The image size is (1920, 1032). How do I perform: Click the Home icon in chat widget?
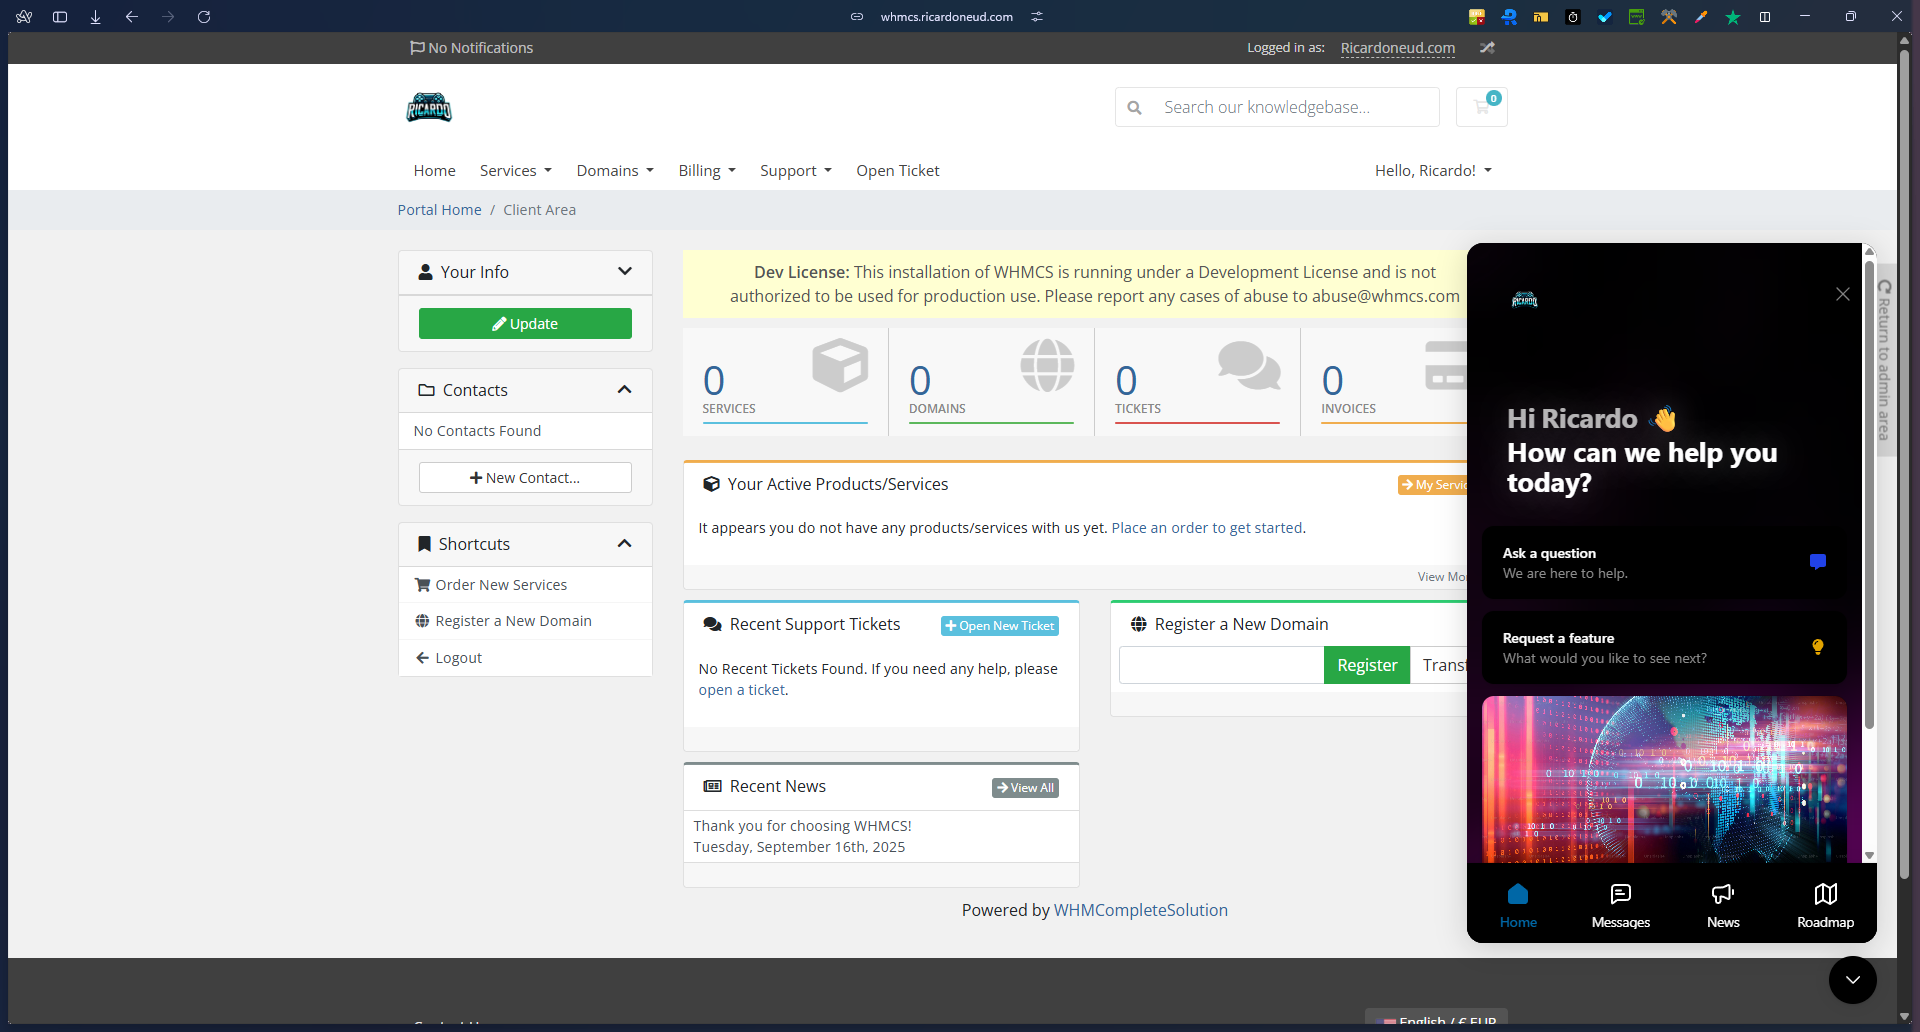1517,905
